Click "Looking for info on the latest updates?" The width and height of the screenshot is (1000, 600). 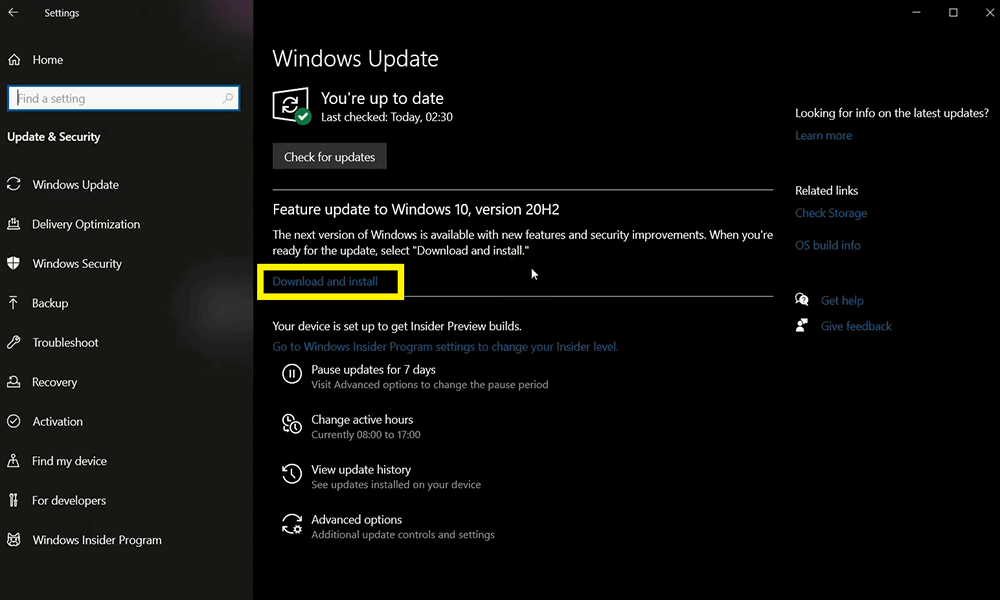(x=892, y=113)
